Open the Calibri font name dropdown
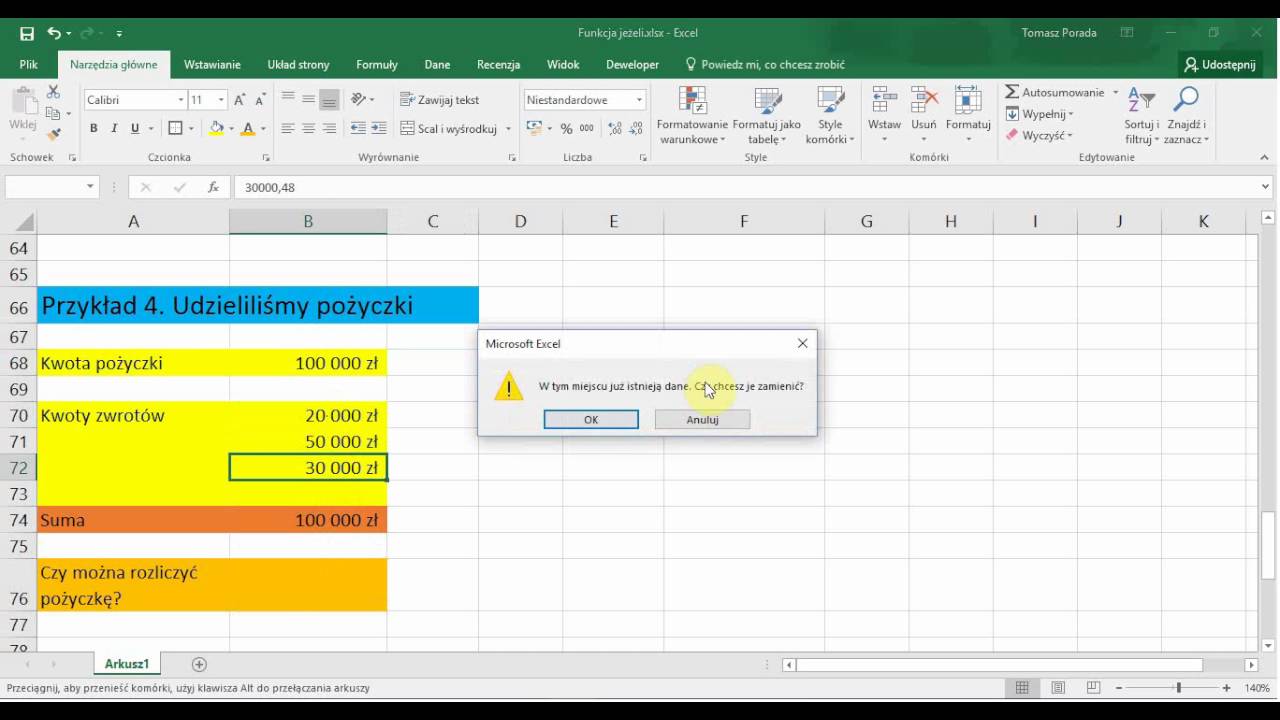 click(x=181, y=100)
